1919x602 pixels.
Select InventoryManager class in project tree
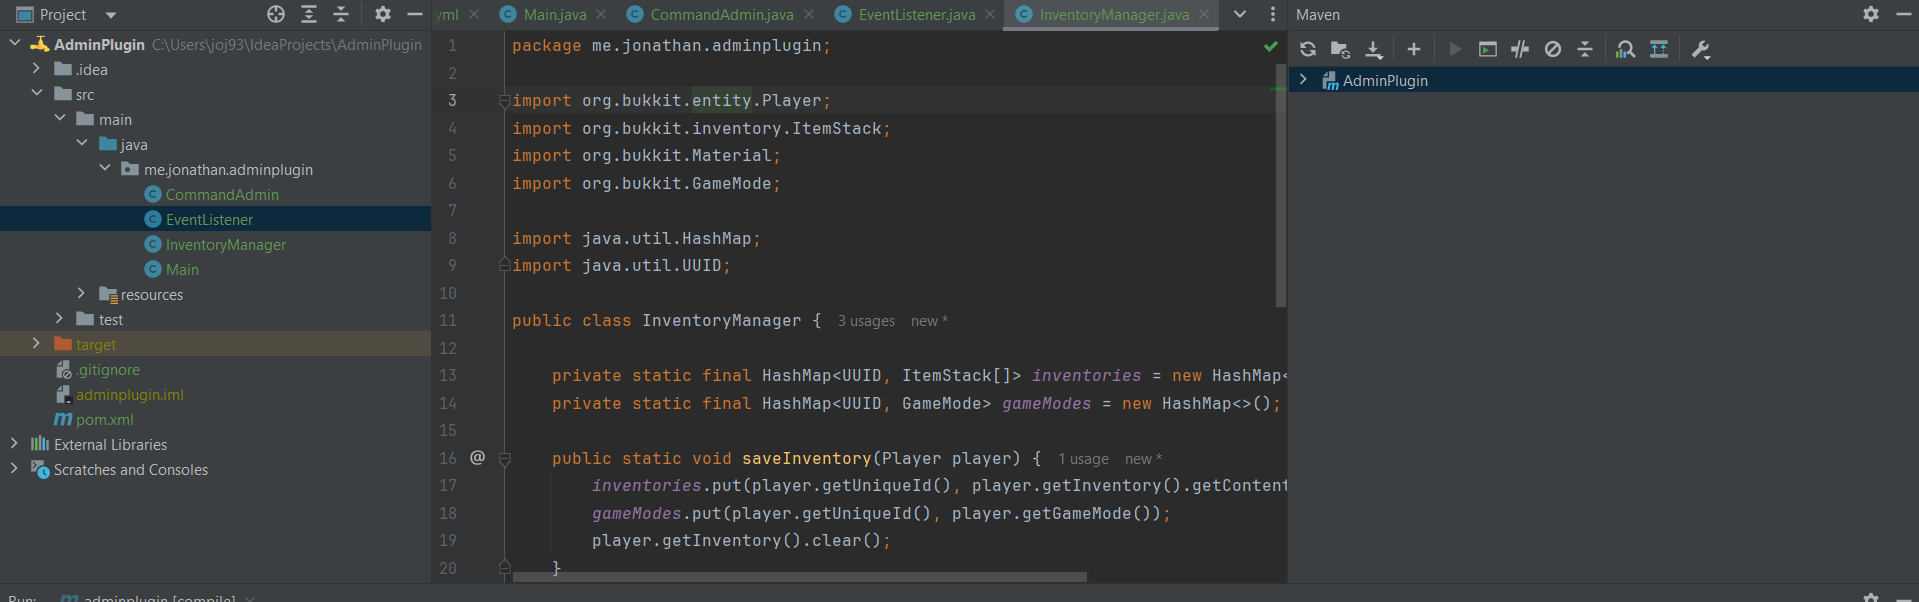point(225,244)
